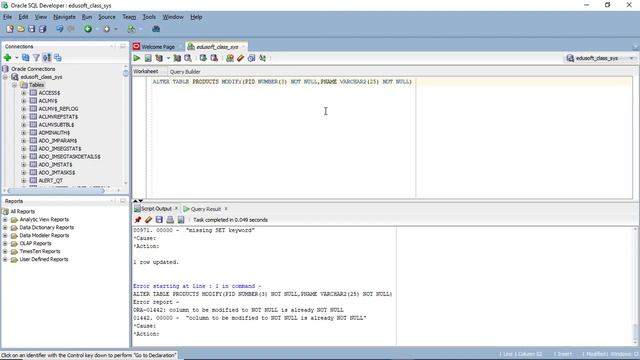Click the Collapse All icon in Connections panel
The width and height of the screenshot is (640, 360).
pyautogui.click(x=58, y=58)
